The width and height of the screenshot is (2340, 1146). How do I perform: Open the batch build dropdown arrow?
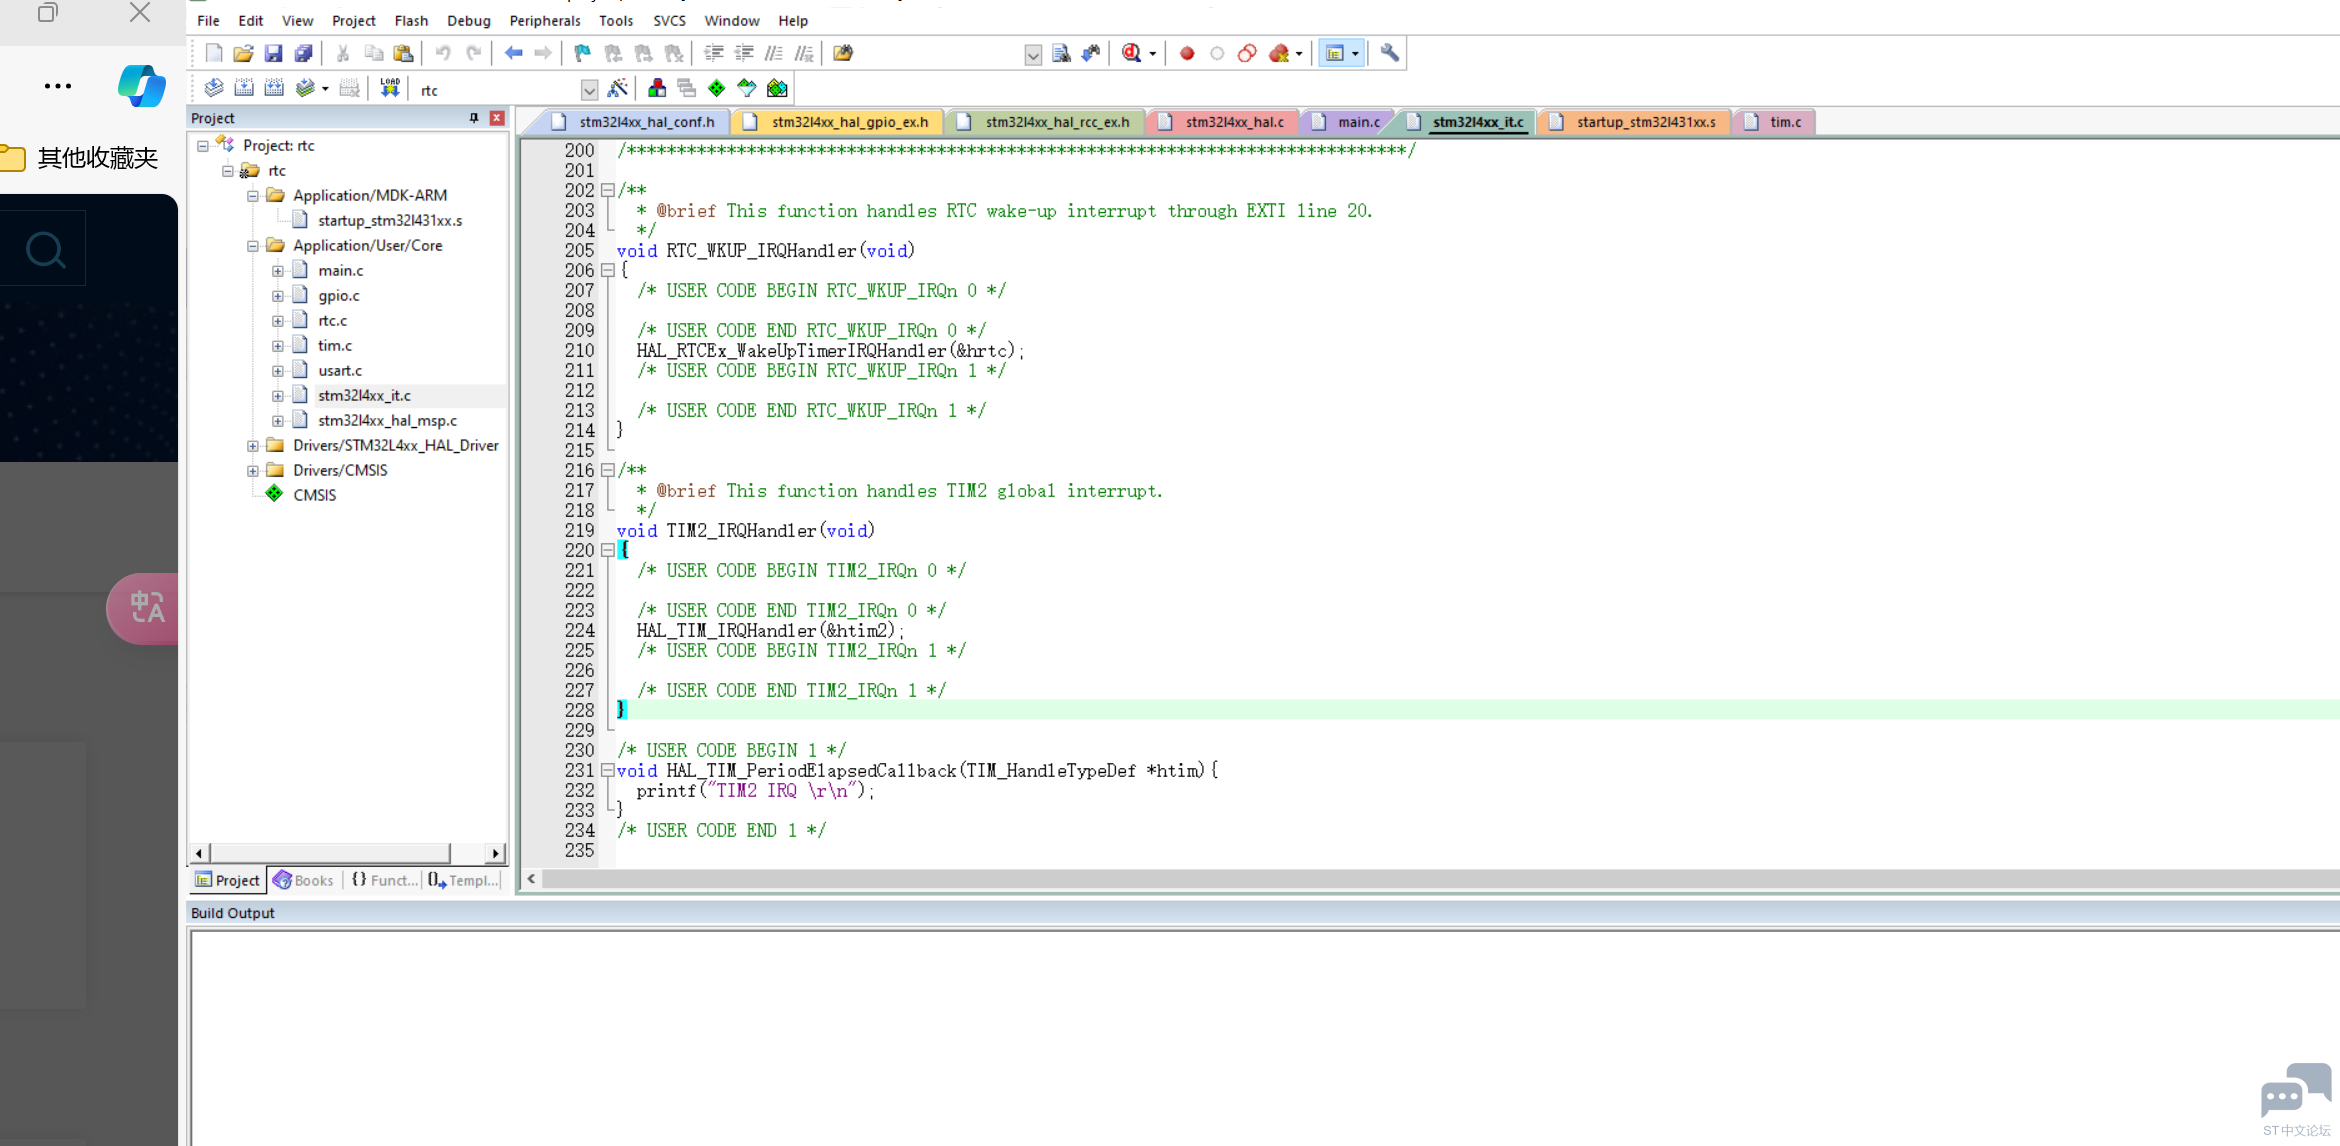click(x=325, y=89)
